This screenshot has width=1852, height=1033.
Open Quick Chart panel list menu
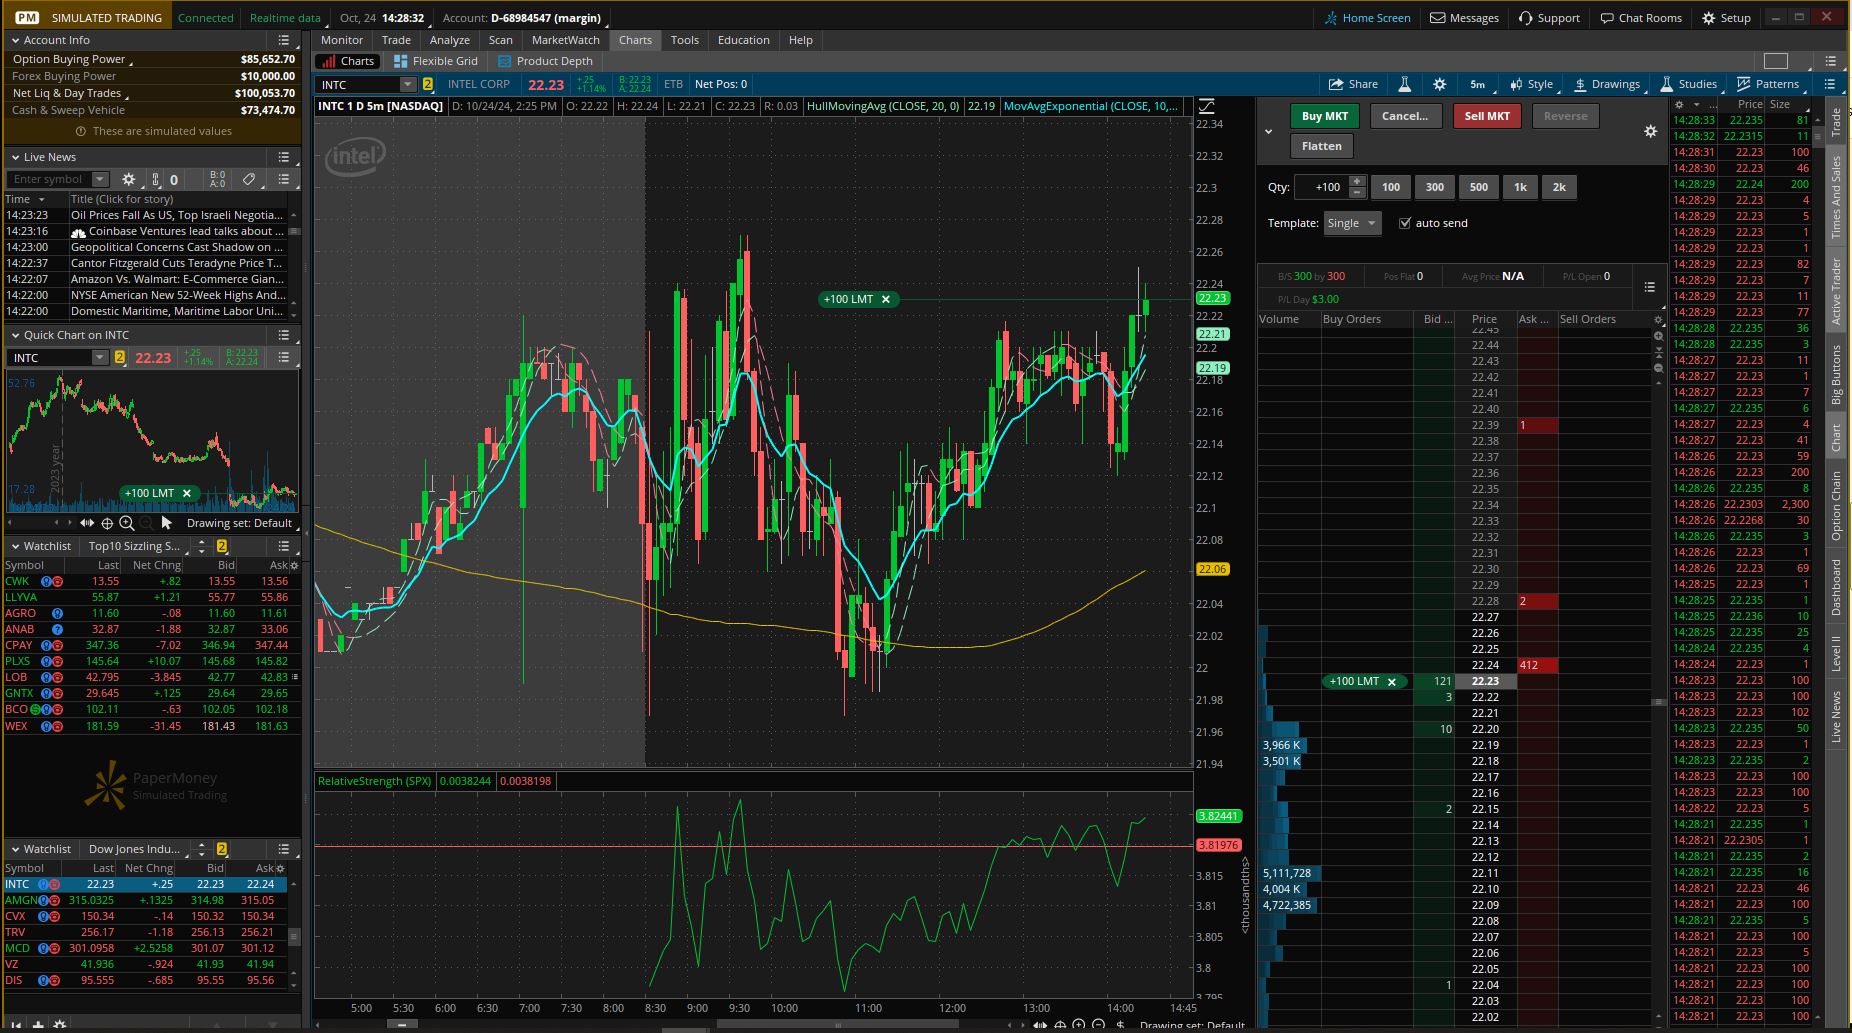pyautogui.click(x=284, y=335)
